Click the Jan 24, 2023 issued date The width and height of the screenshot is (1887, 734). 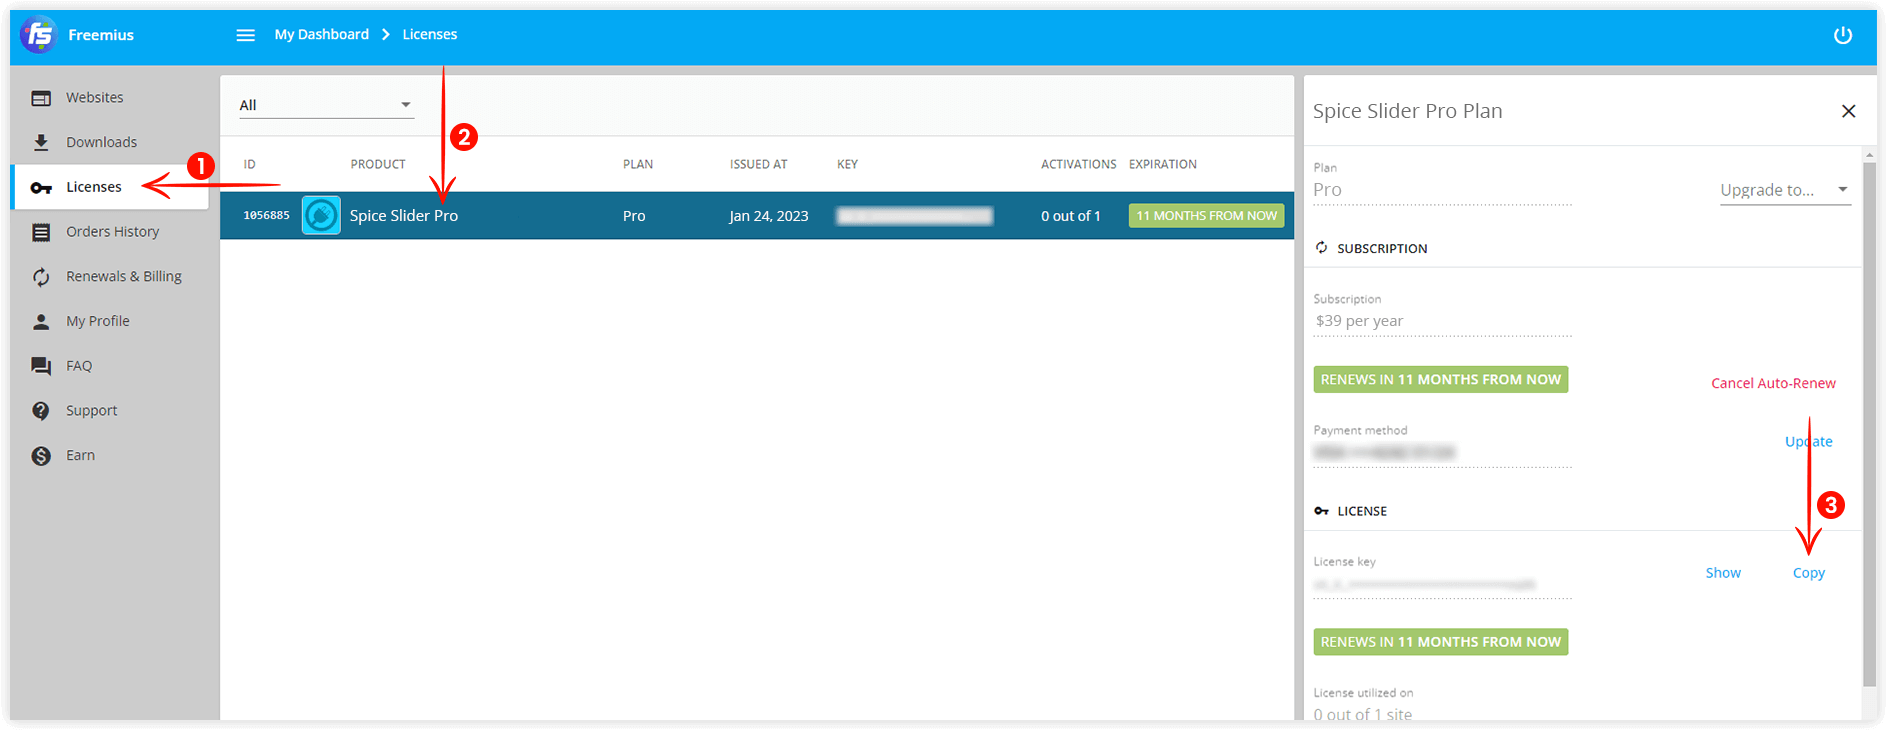coord(769,216)
